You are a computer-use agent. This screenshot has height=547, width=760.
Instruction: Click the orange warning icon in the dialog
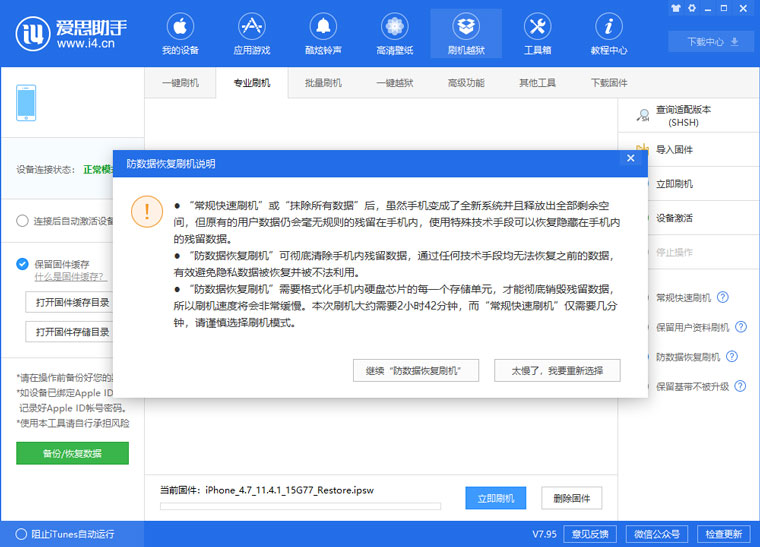point(147,212)
